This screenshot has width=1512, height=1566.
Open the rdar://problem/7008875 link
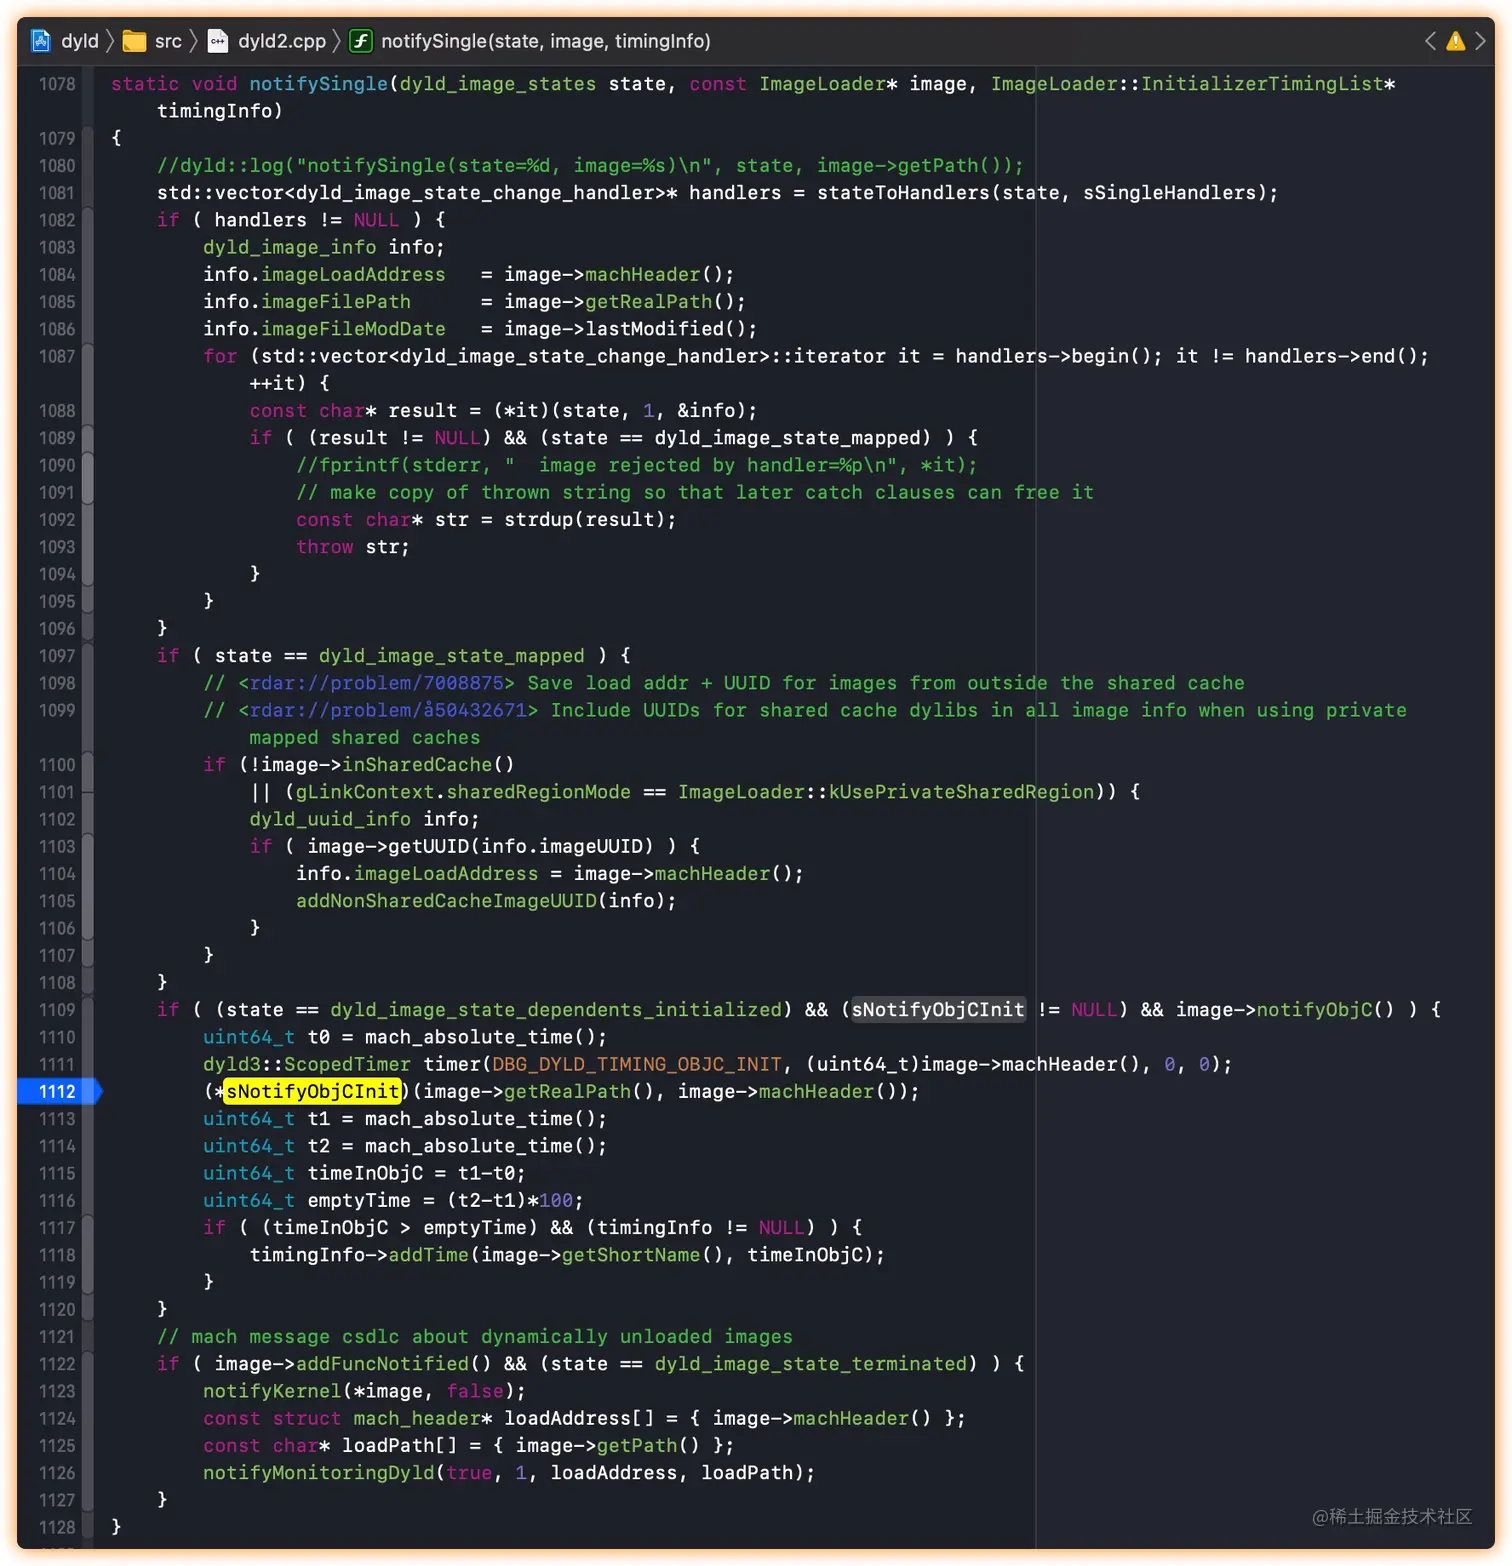[376, 683]
